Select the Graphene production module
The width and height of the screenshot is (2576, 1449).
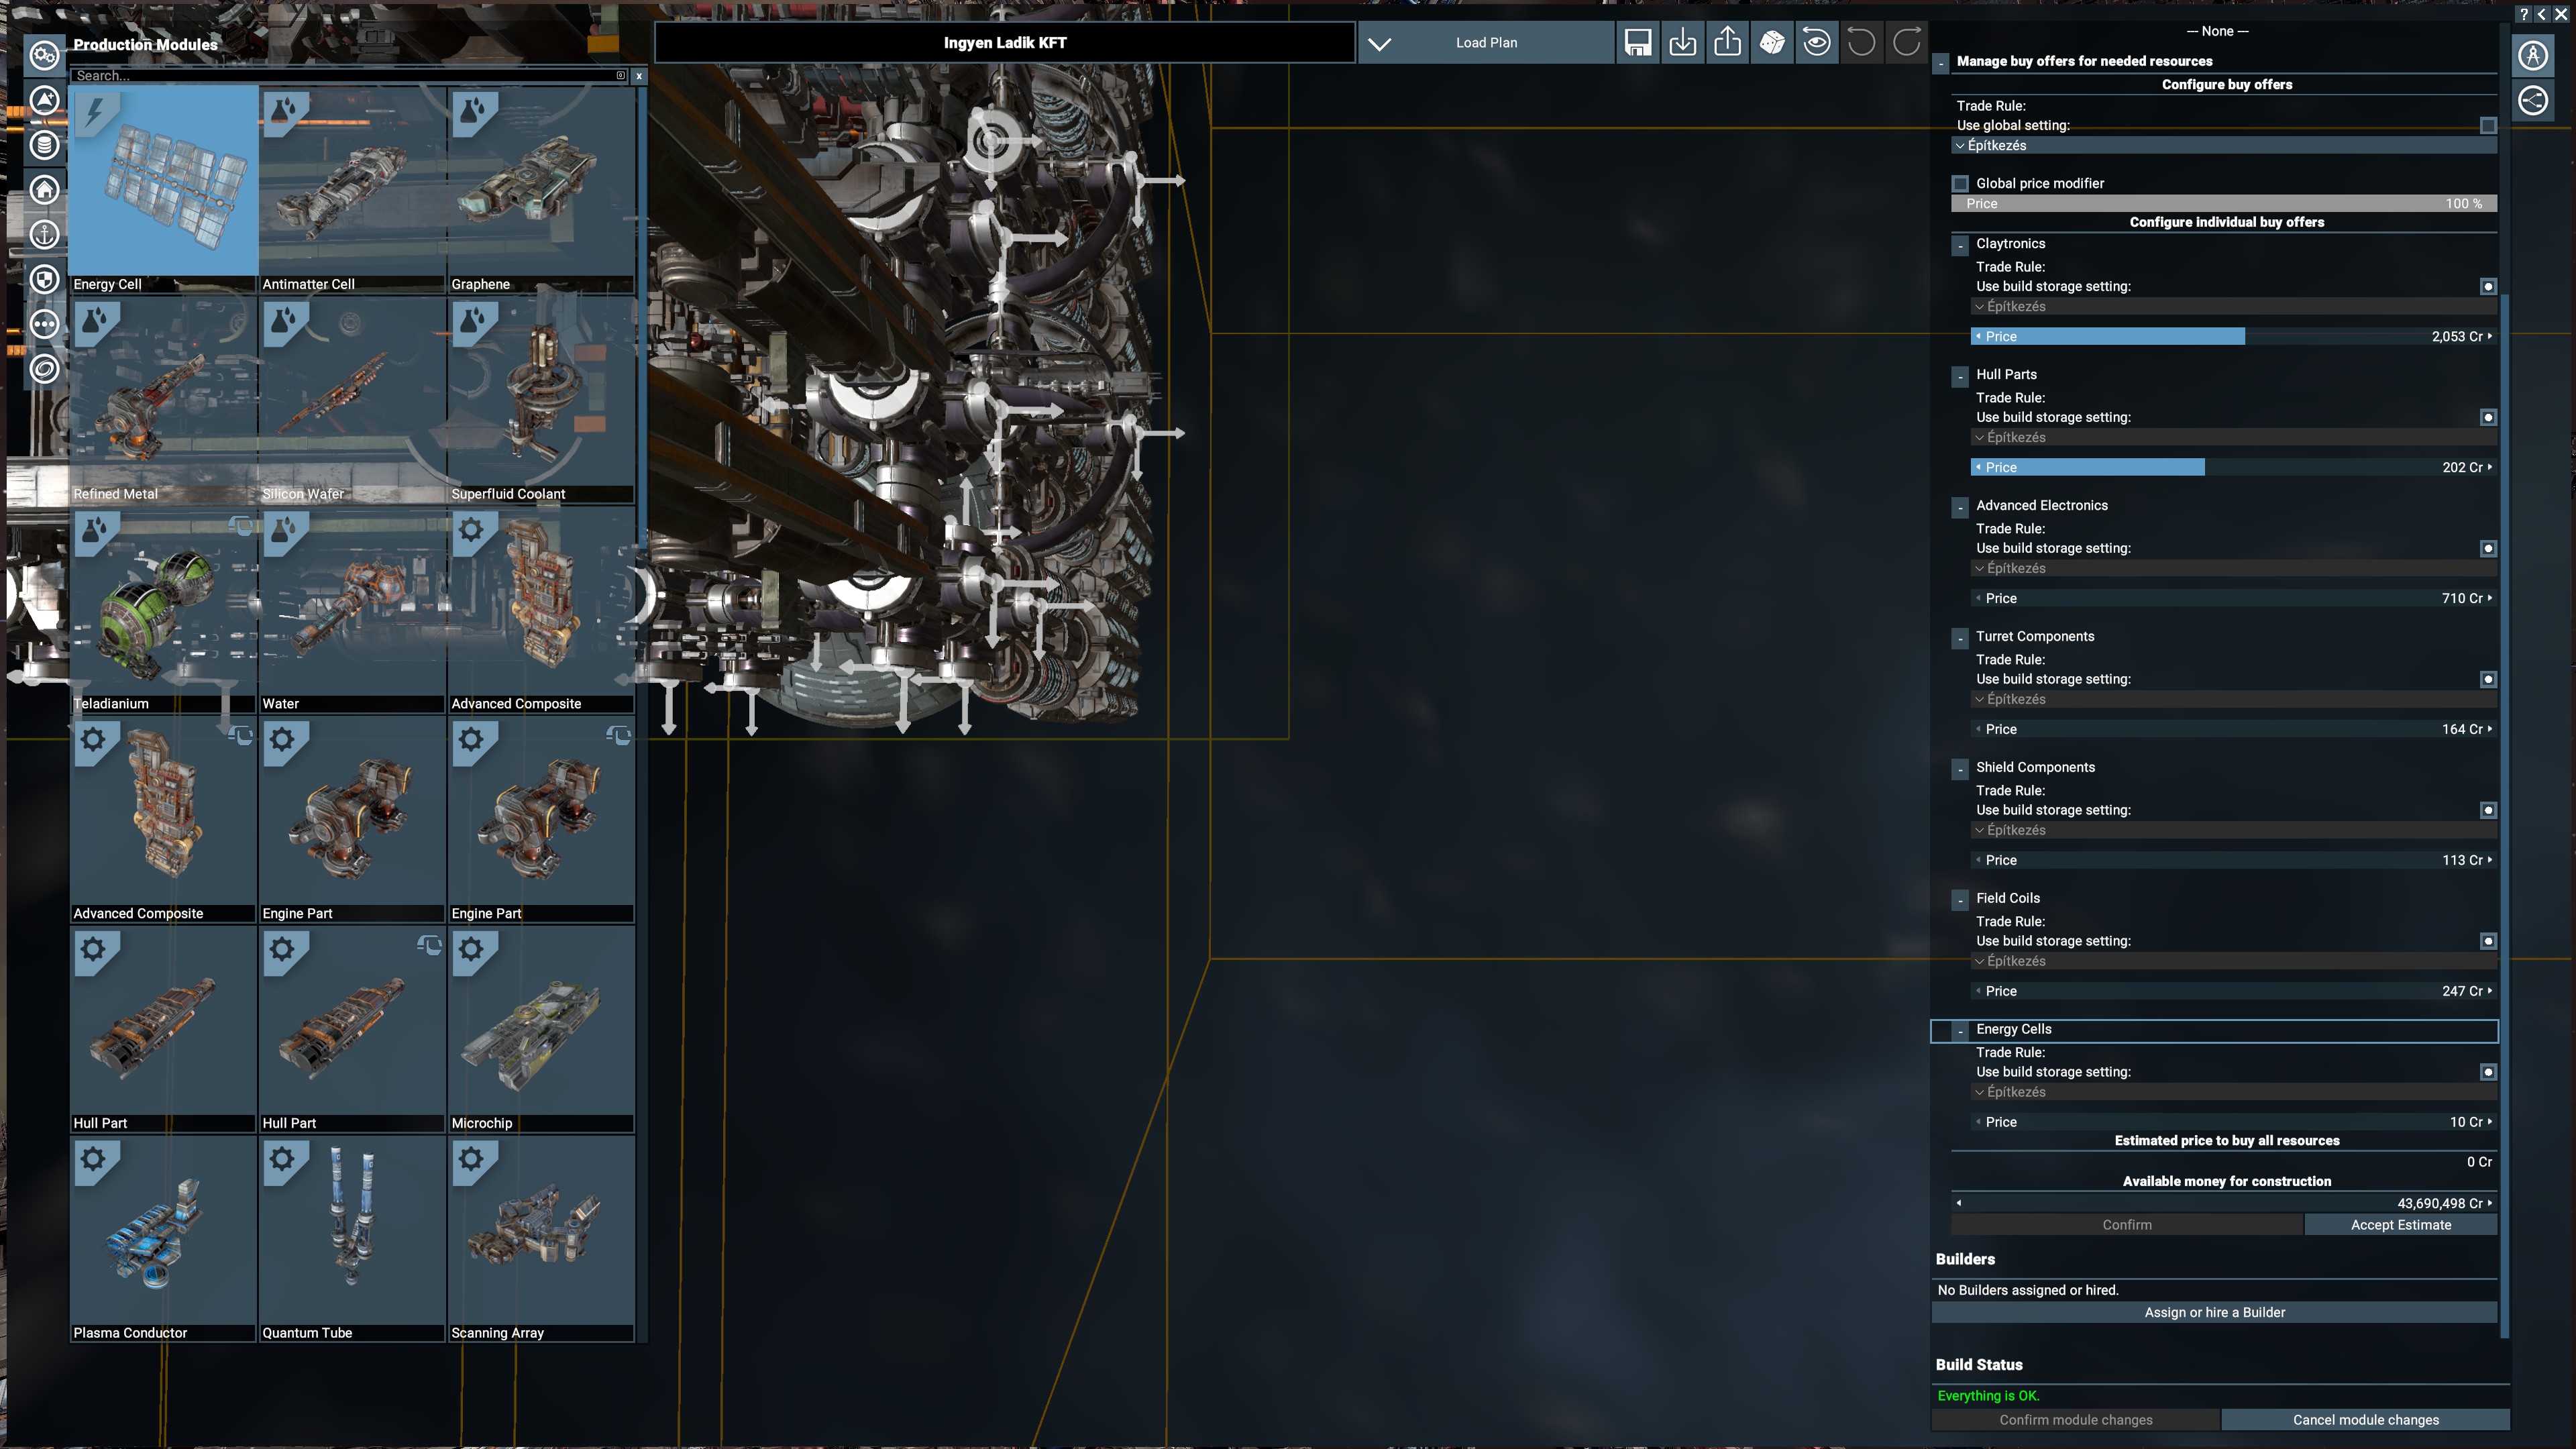point(541,189)
